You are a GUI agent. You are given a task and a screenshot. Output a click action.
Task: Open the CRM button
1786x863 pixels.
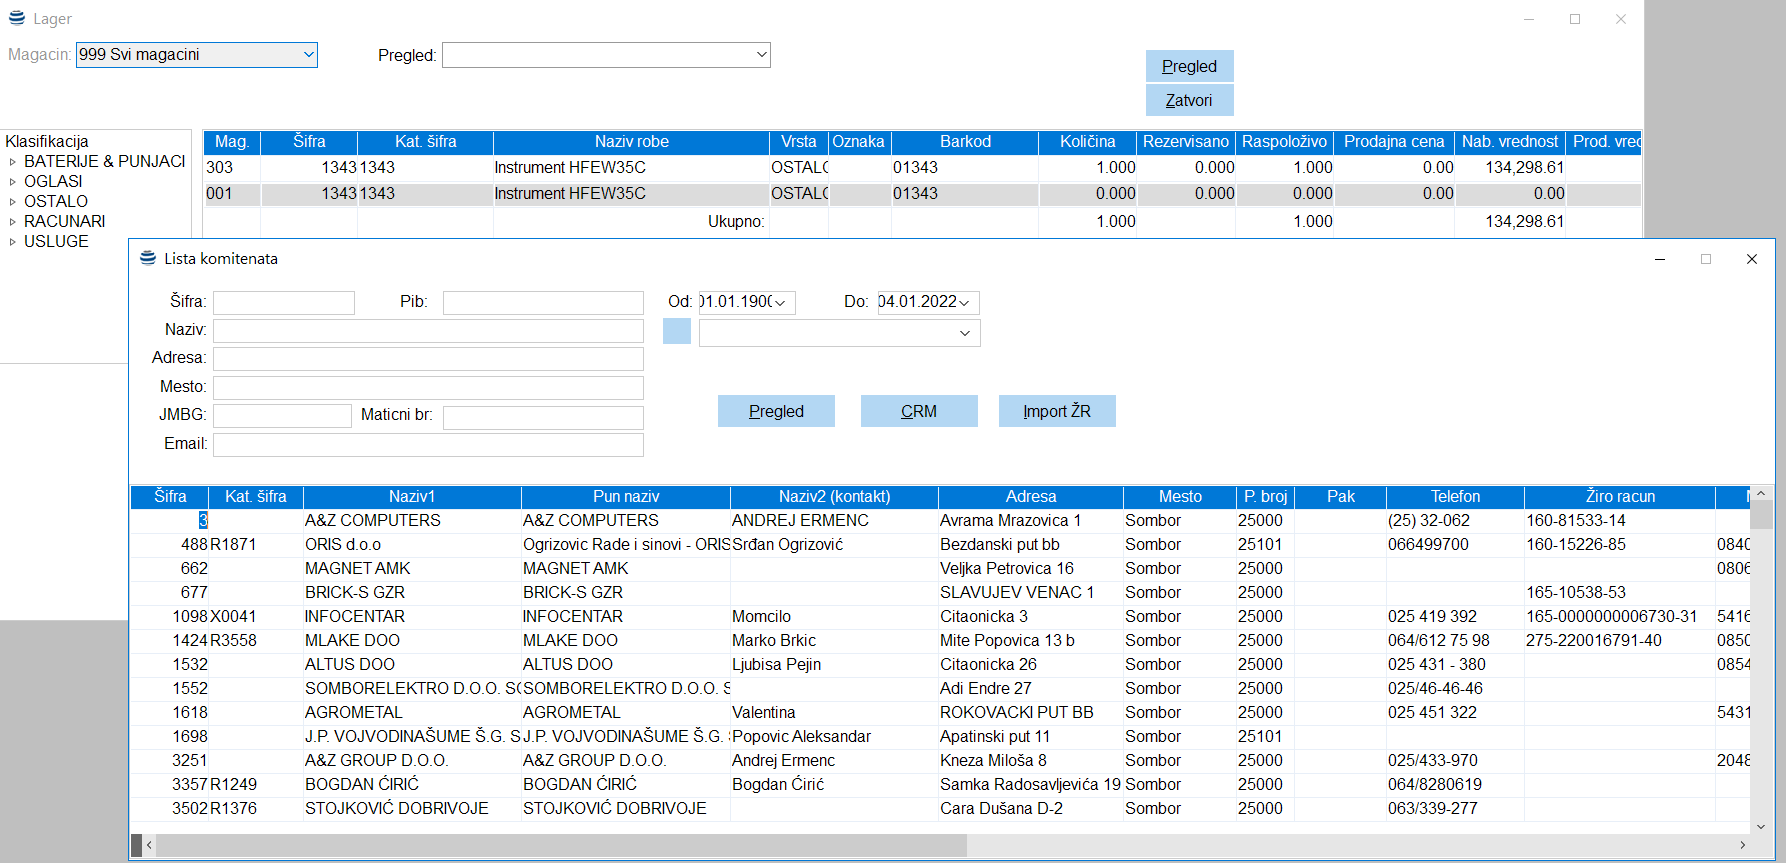(918, 411)
